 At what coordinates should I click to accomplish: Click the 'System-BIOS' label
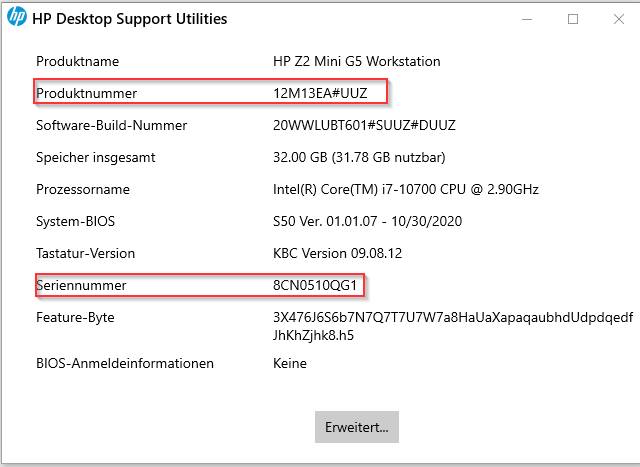(x=76, y=221)
